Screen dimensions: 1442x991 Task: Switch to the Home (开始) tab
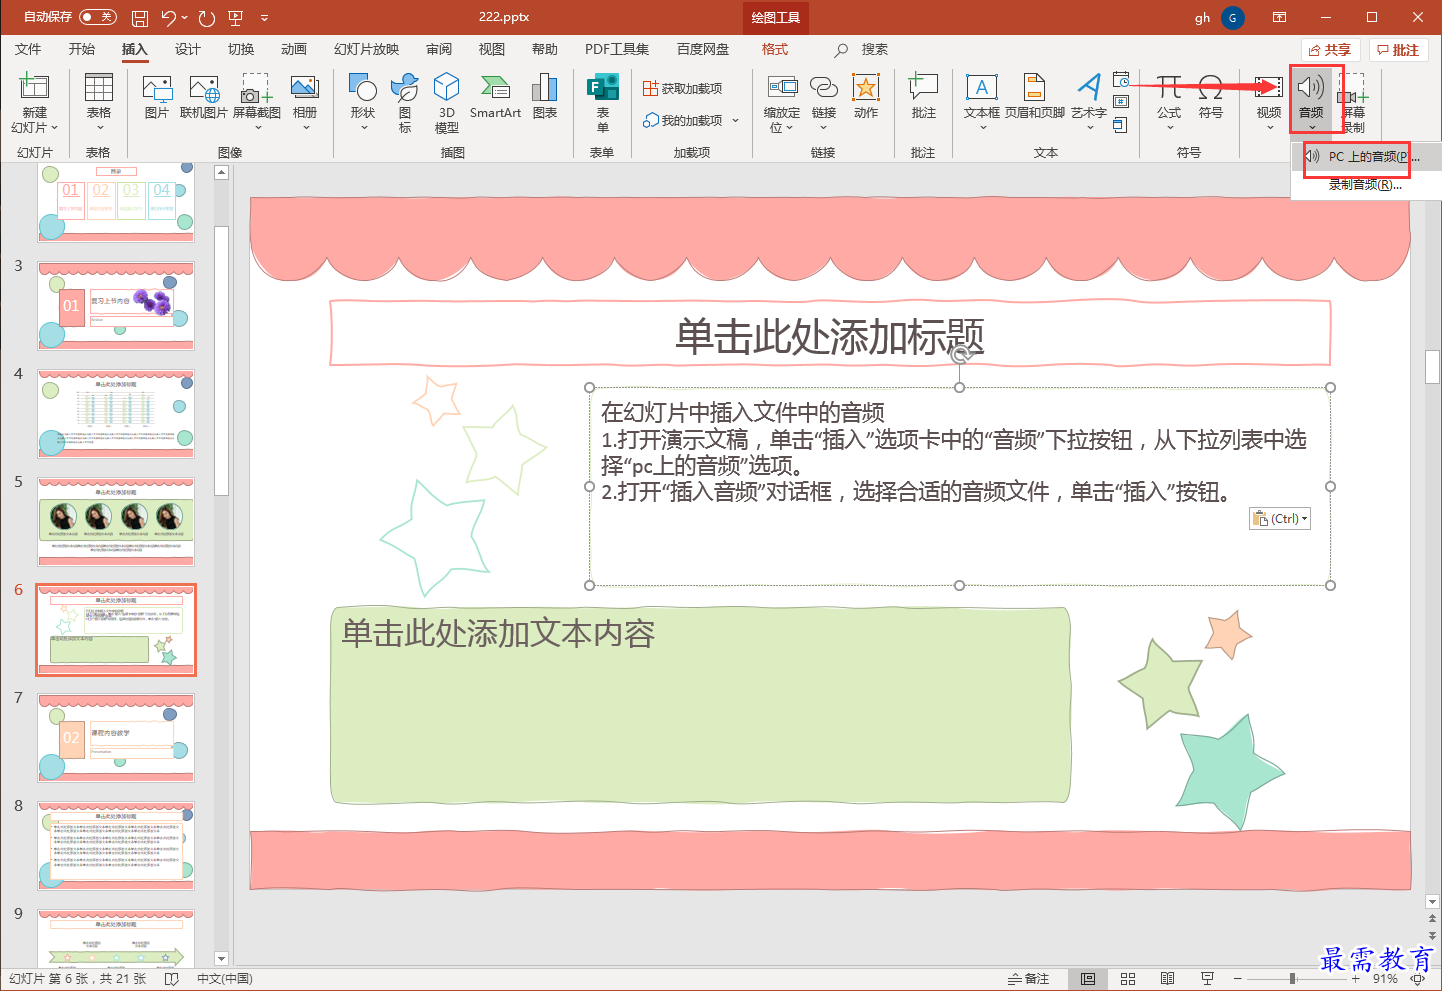(x=81, y=49)
